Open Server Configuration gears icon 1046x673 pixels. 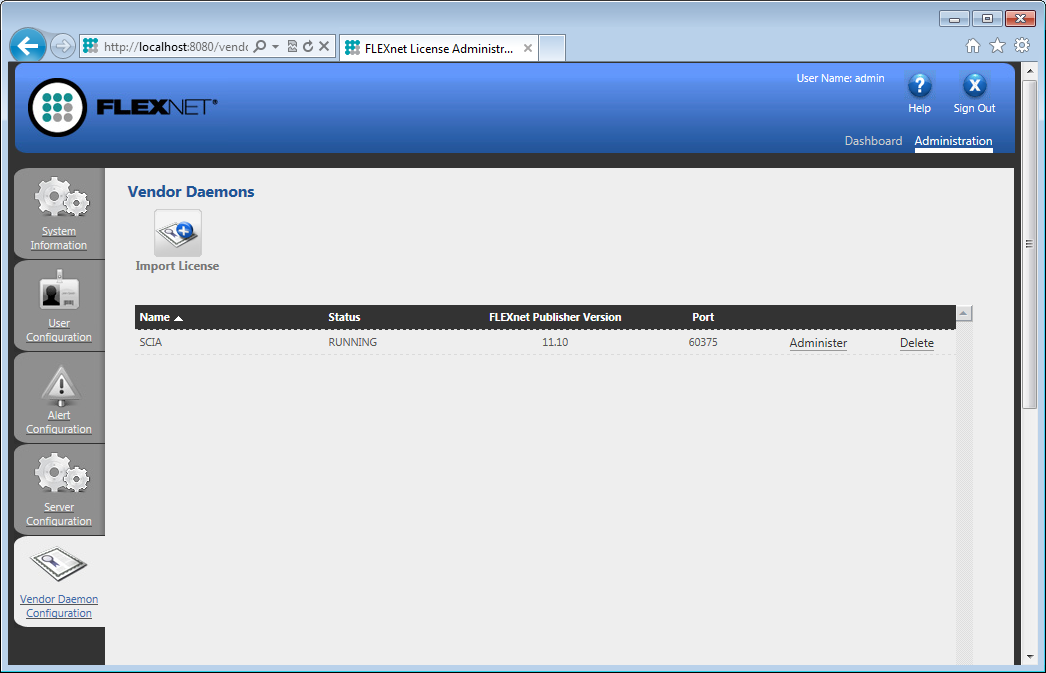(x=61, y=473)
